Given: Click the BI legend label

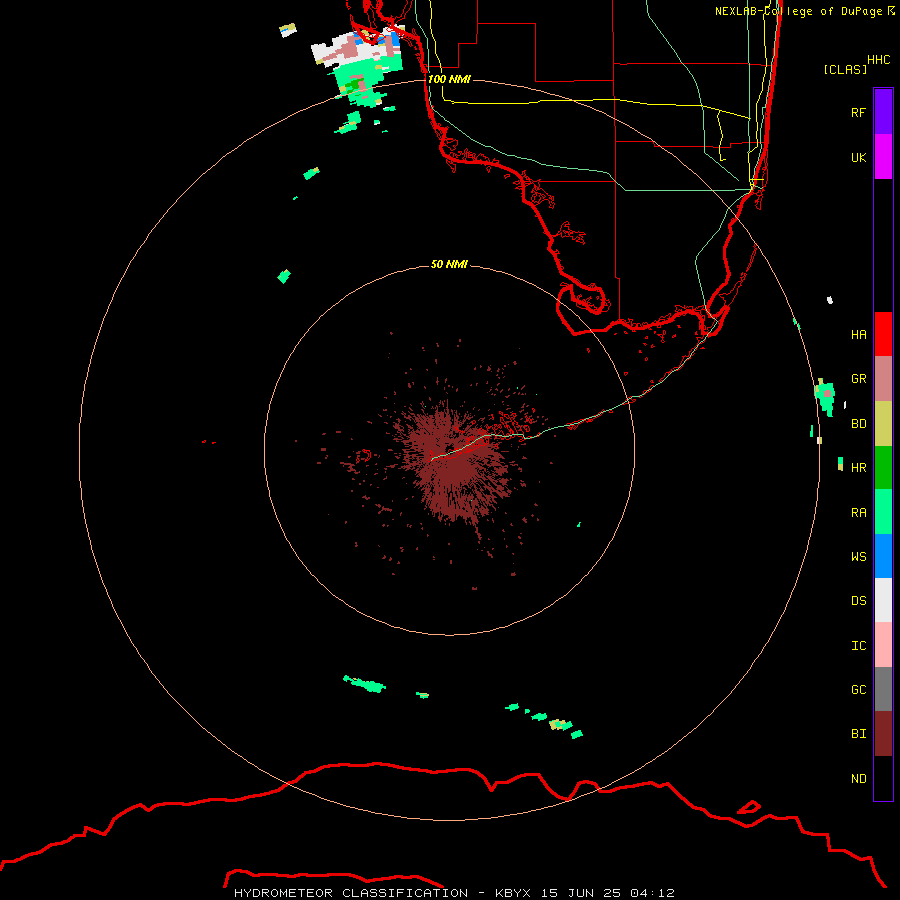Looking at the screenshot, I should 858,734.
